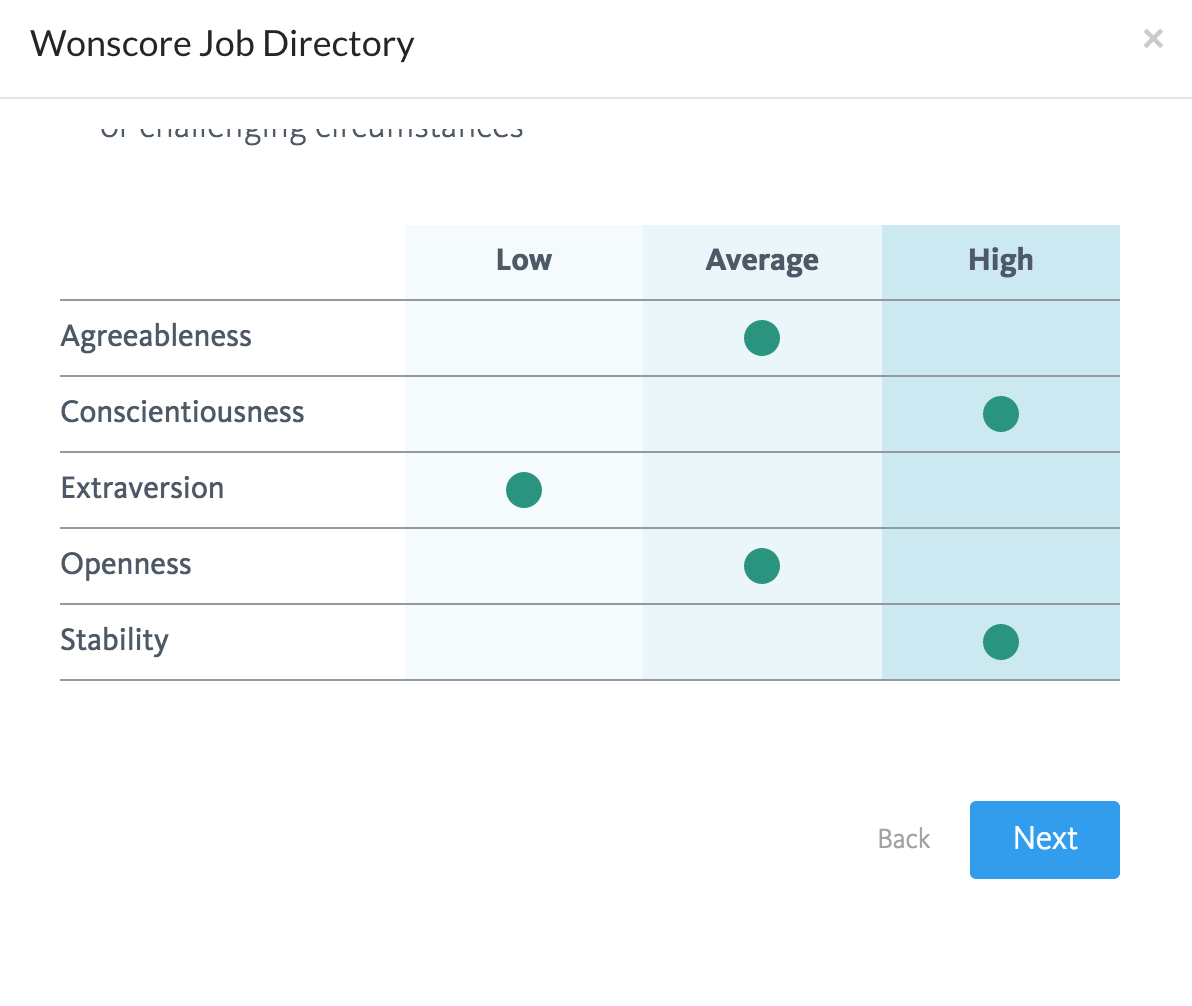
Task: Click the Stability row label
Action: click(x=114, y=640)
